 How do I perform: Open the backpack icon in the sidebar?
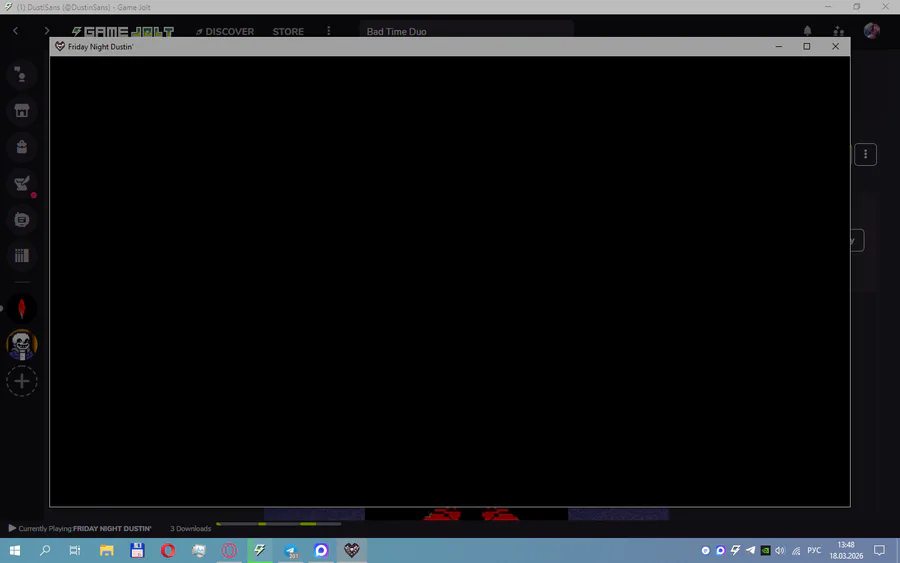tap(22, 147)
